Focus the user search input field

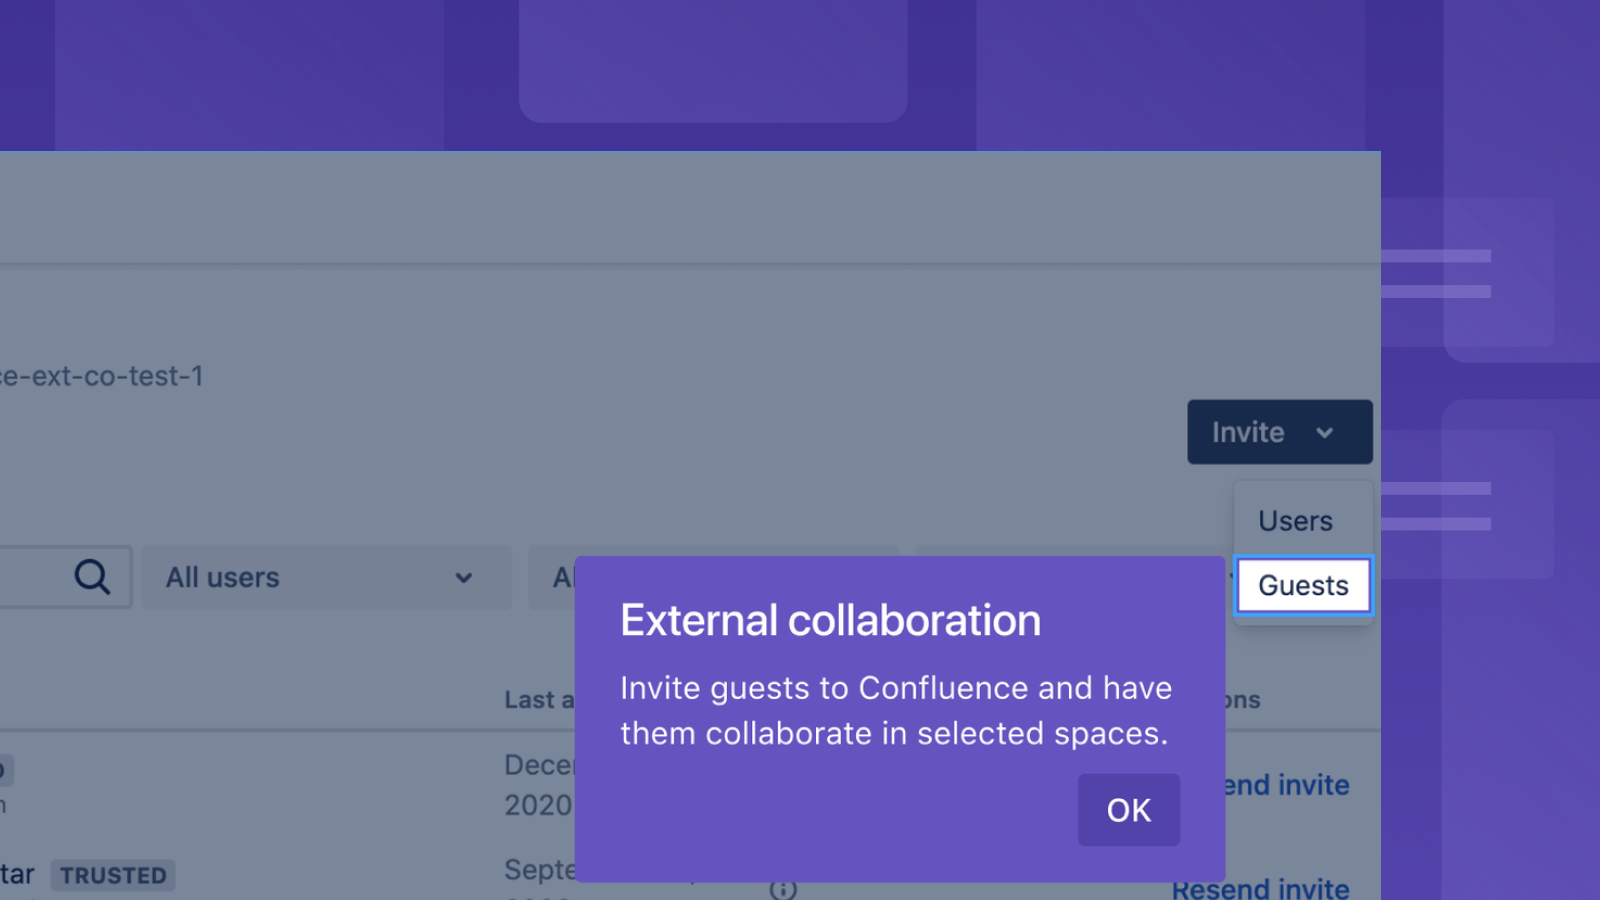60,577
